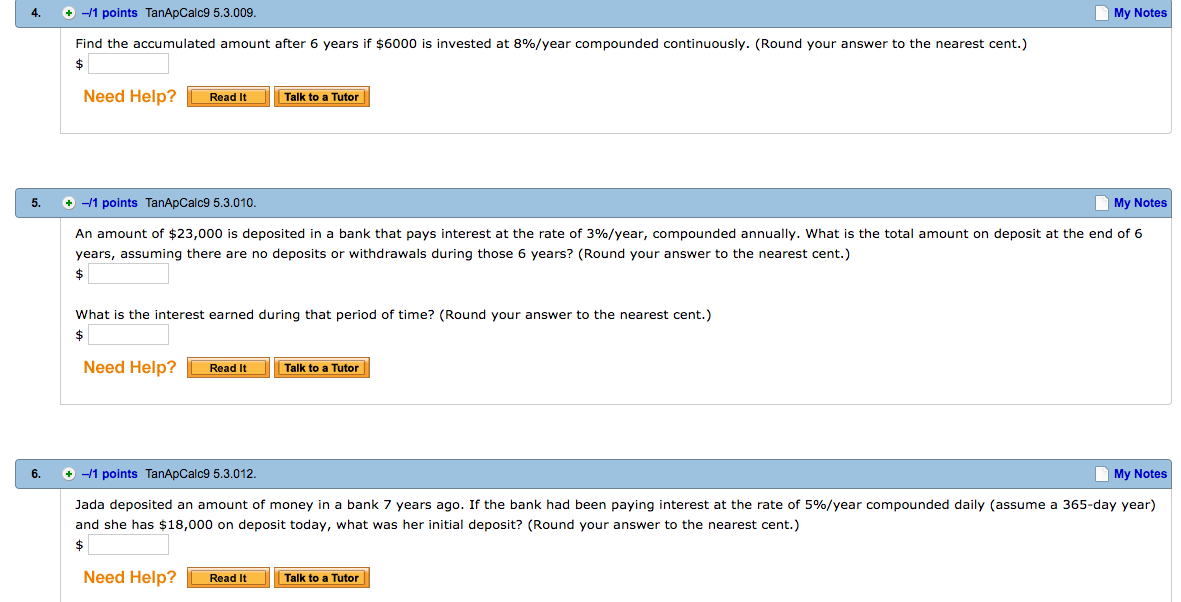Open My Notes icon for question 6
The image size is (1181, 602).
tap(1103, 474)
